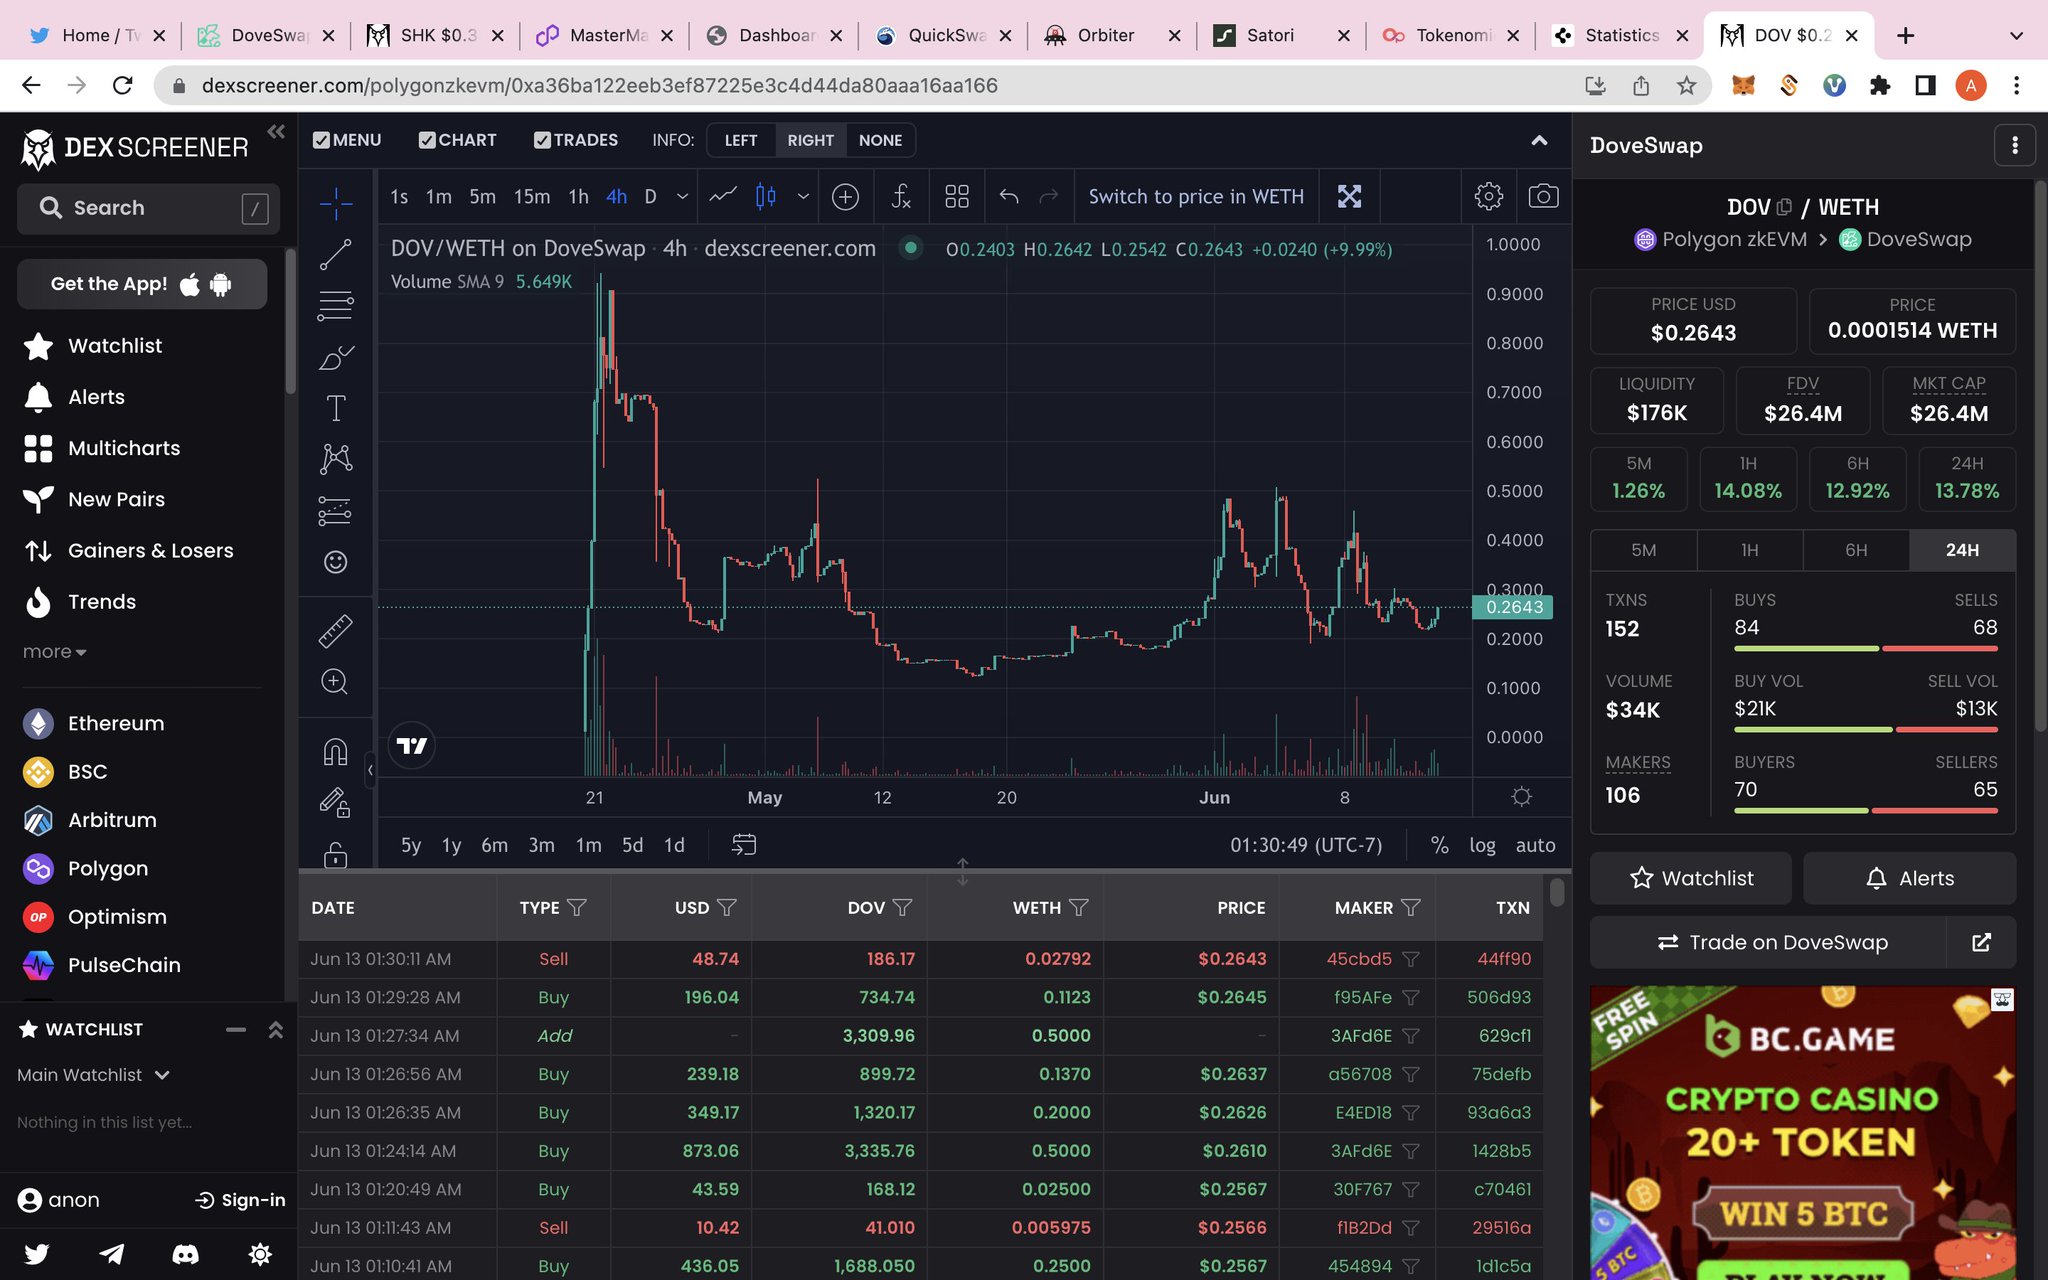The width and height of the screenshot is (2048, 1280).
Task: Expand the 'more' sidebar menu
Action: point(55,652)
